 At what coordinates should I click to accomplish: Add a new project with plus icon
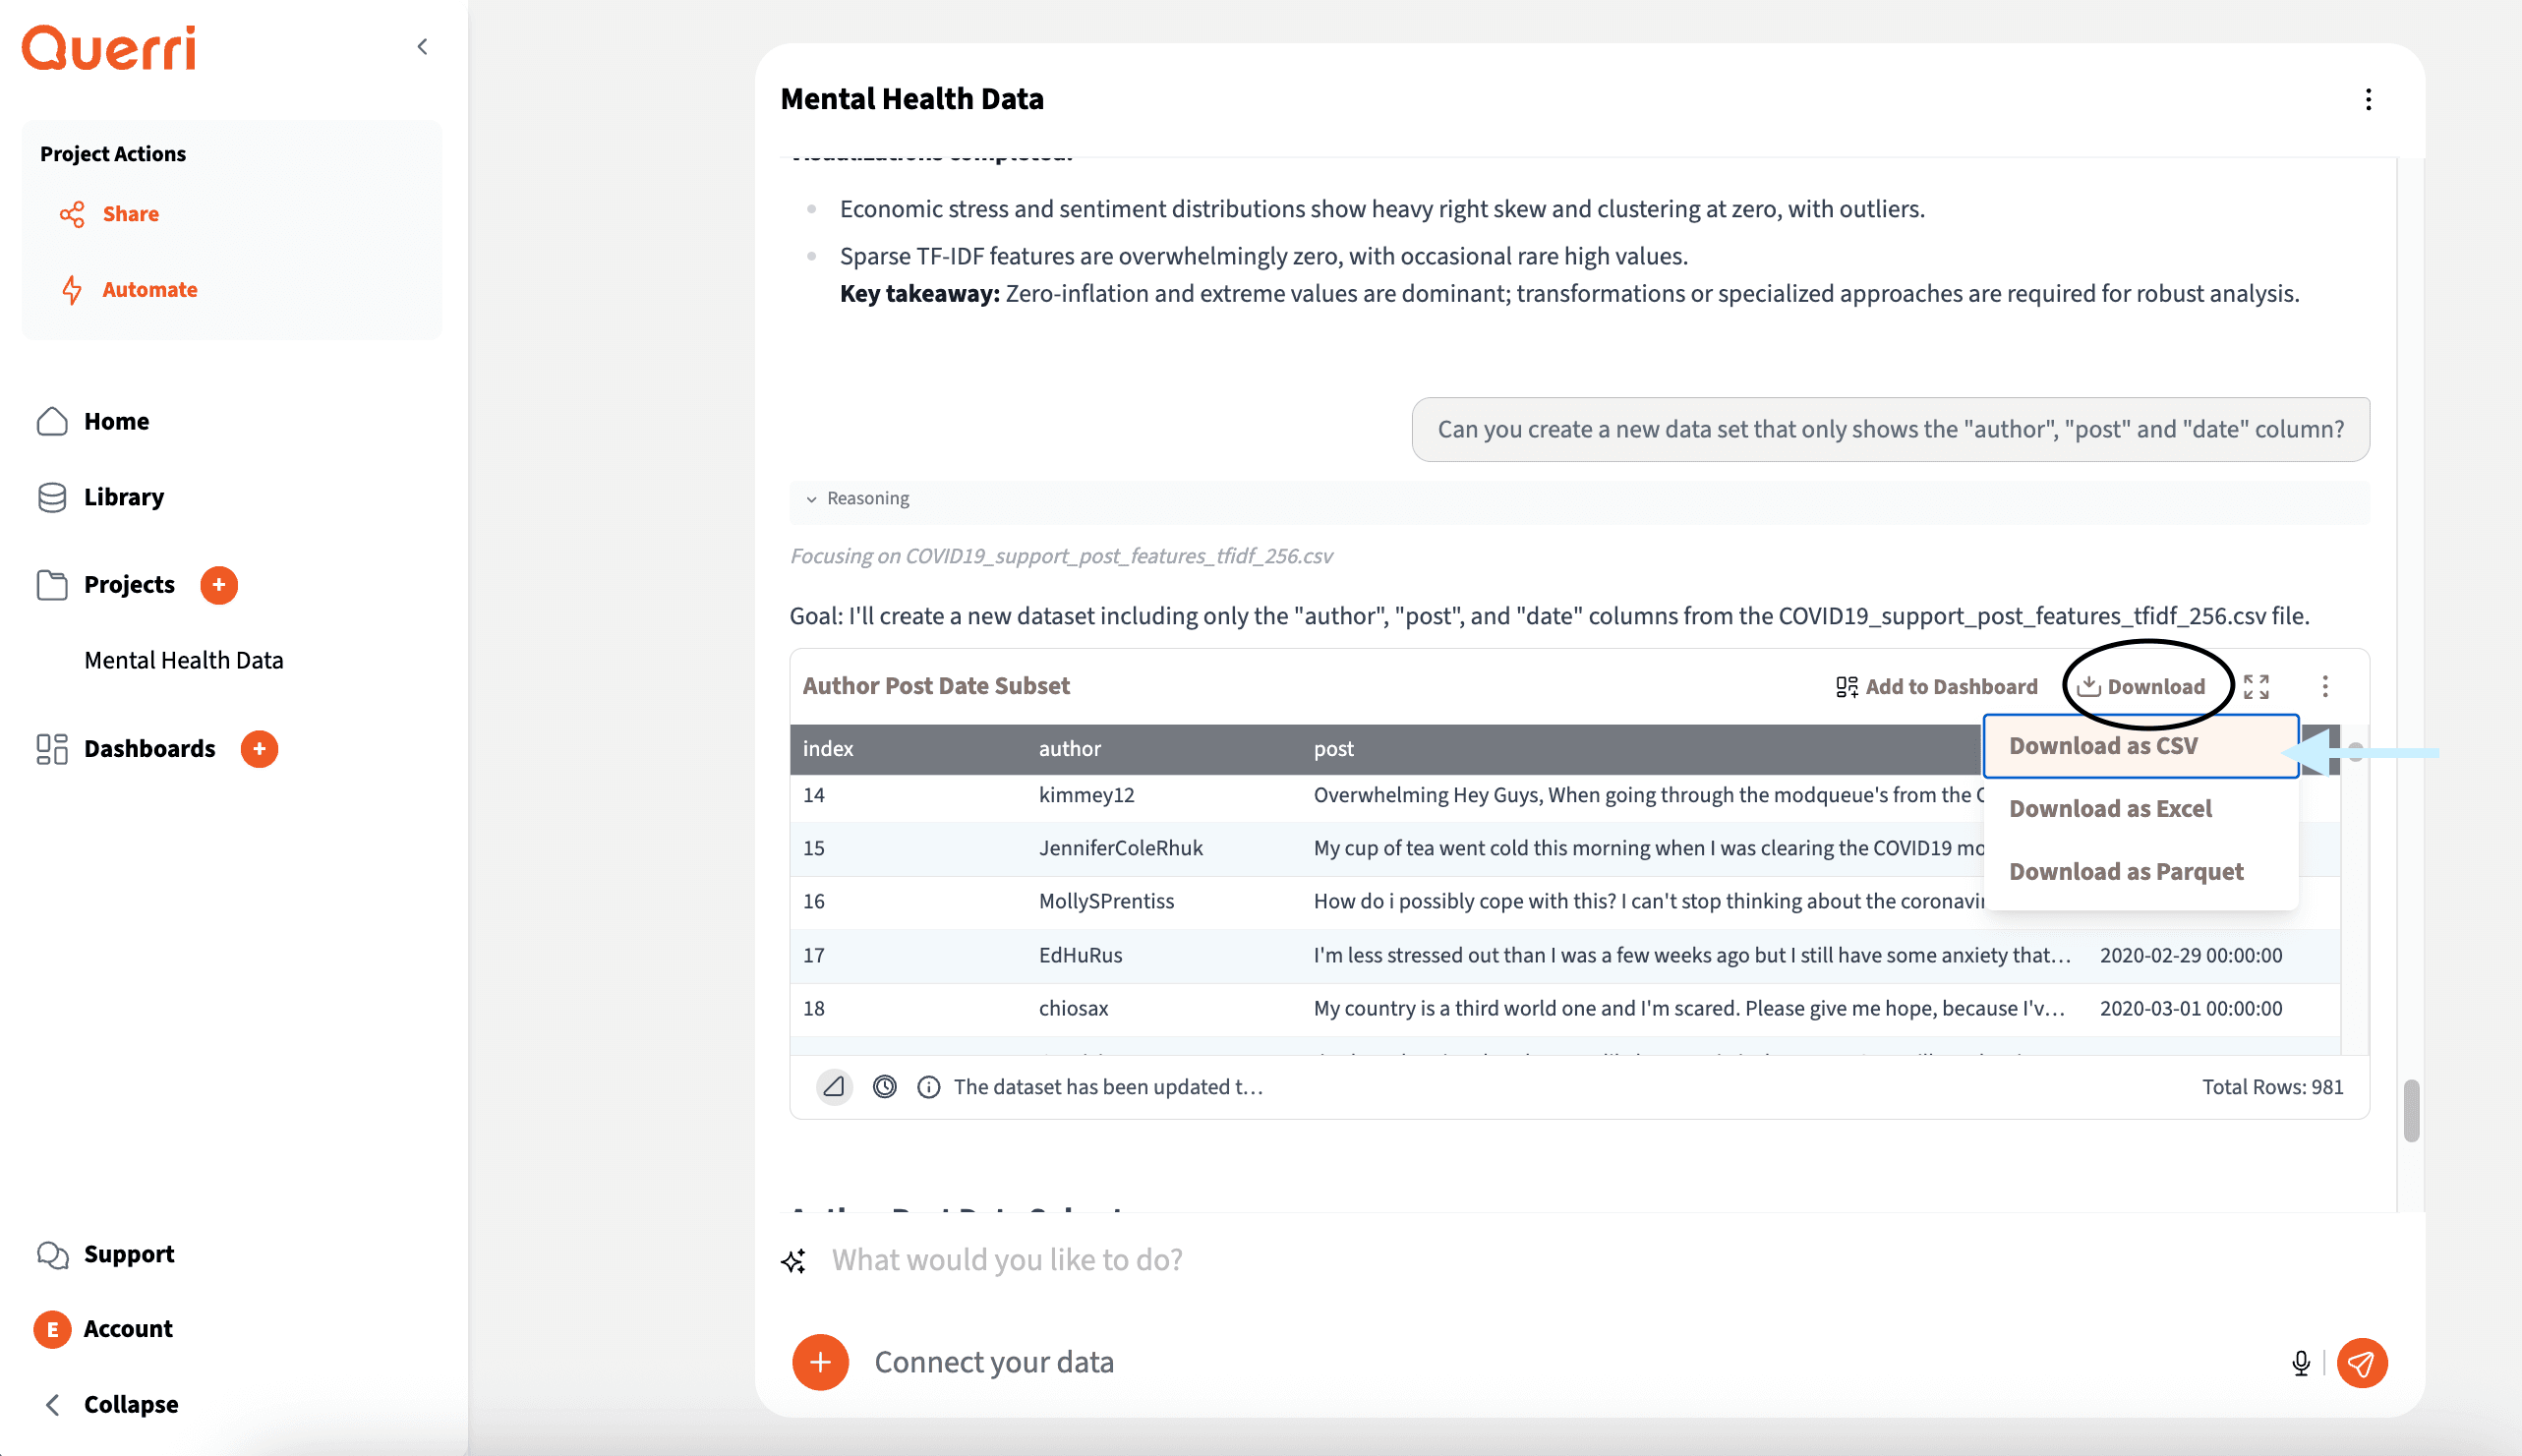[219, 585]
